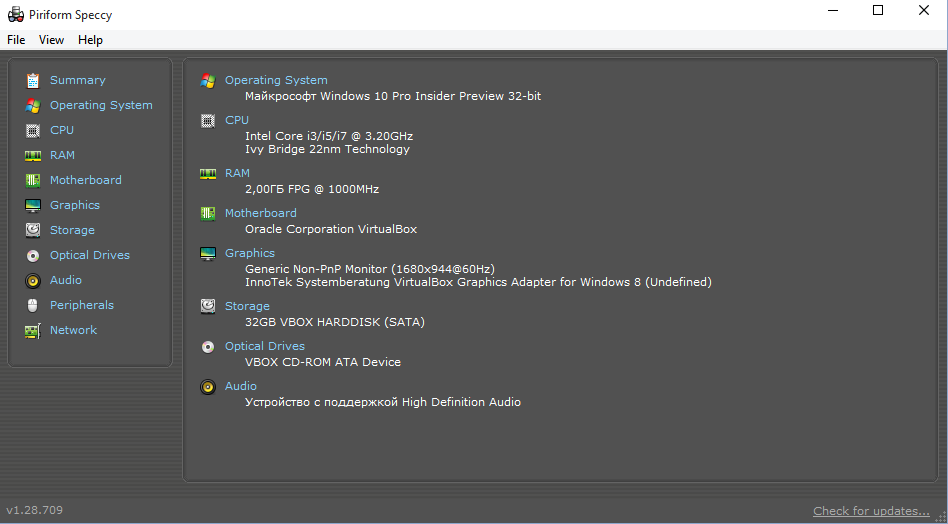948x524 pixels.
Task: Open Motherboard via its sidebar icon
Action: point(33,180)
